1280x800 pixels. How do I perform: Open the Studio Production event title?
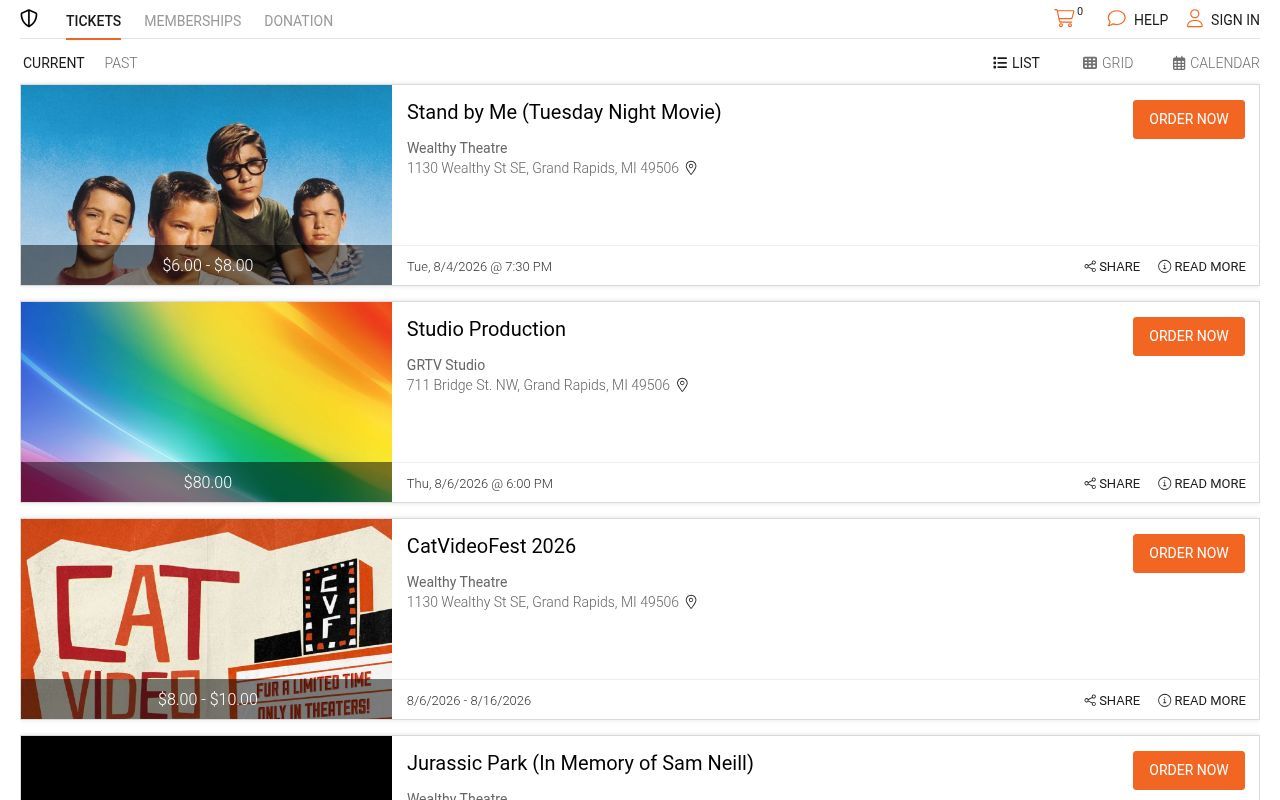click(x=486, y=329)
